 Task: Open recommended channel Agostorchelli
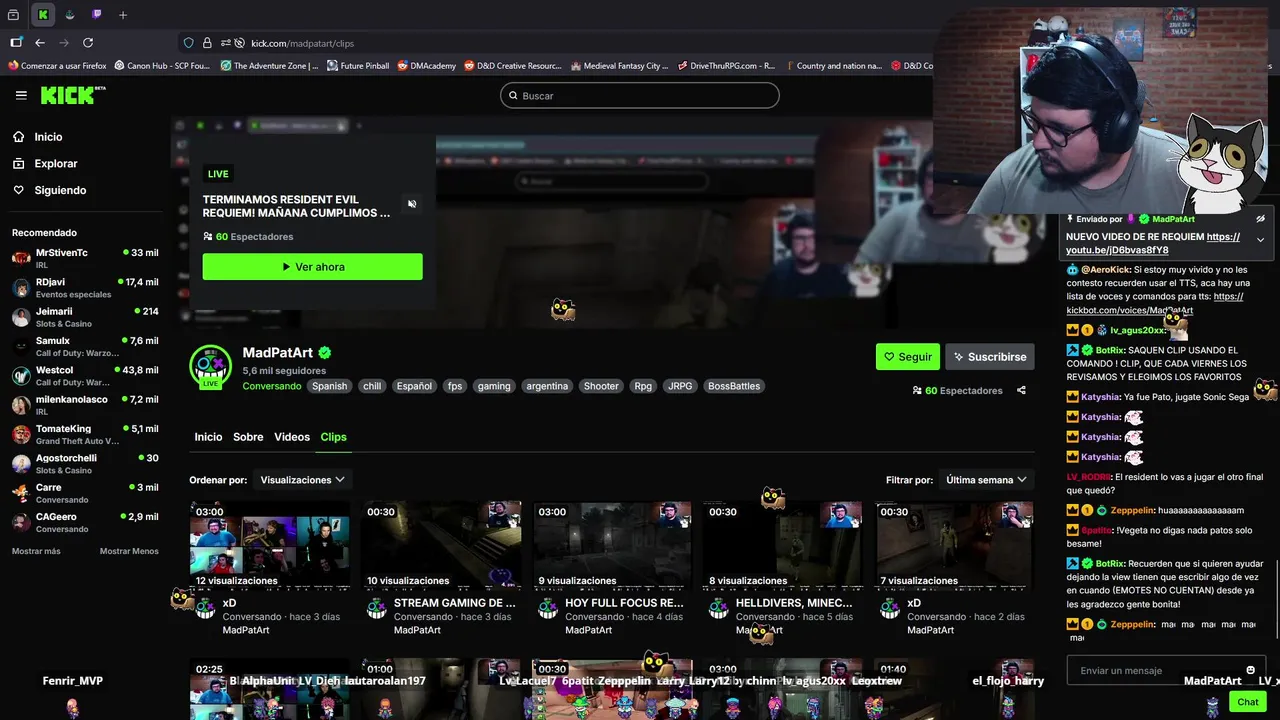(x=85, y=463)
